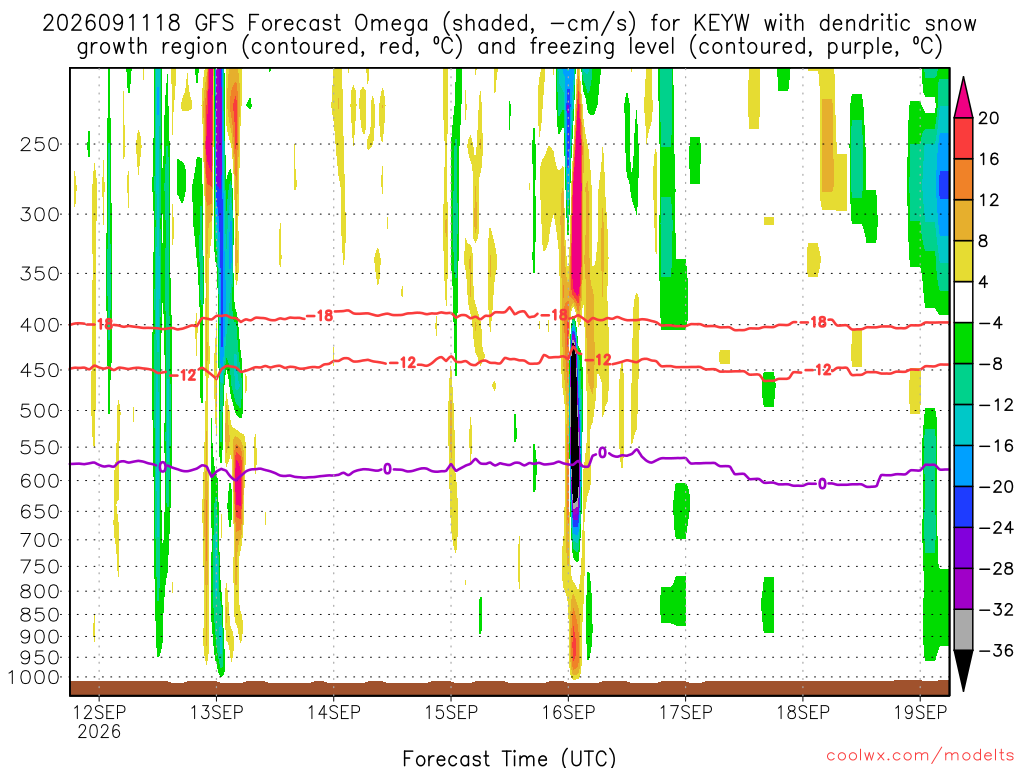Click the 19SEP time axis label
Screen dimensions: 1024x768
tap(921, 712)
